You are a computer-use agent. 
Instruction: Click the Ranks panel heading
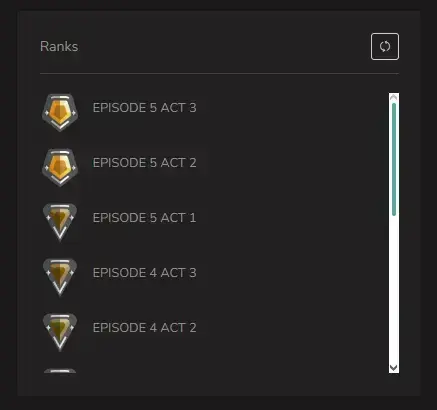pos(59,46)
